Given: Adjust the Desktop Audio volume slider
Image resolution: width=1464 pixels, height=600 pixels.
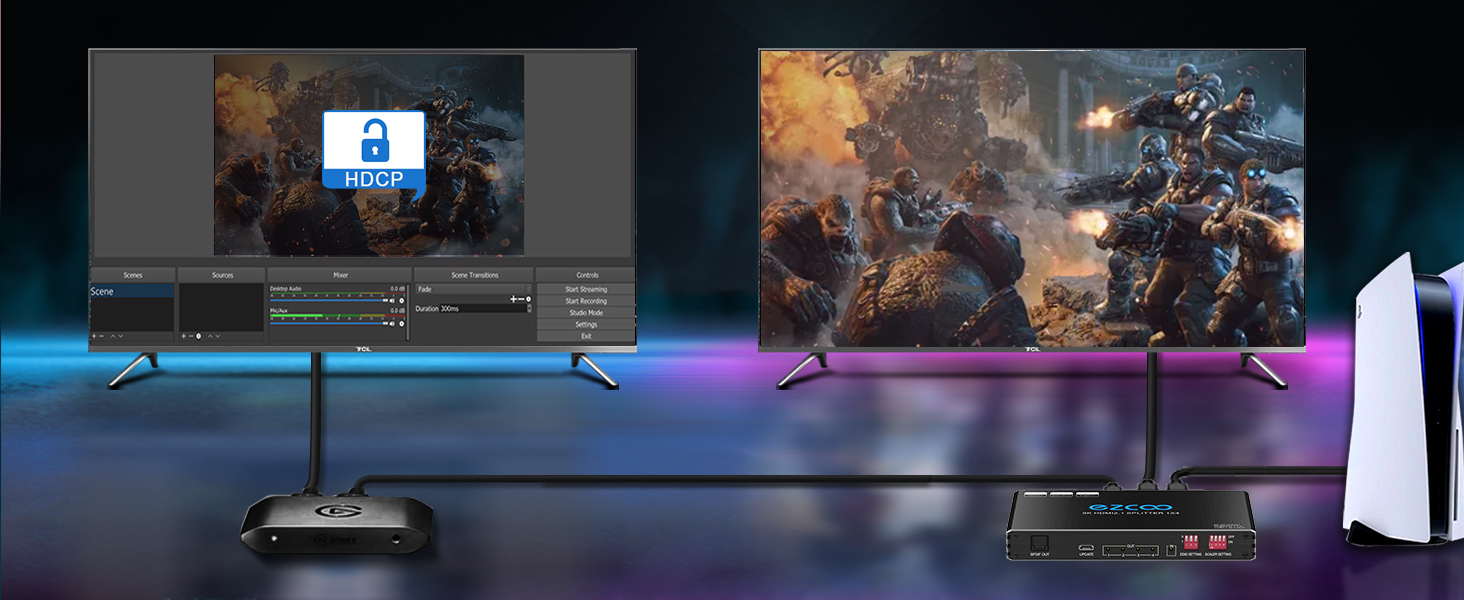Looking at the screenshot, I should point(329,300).
